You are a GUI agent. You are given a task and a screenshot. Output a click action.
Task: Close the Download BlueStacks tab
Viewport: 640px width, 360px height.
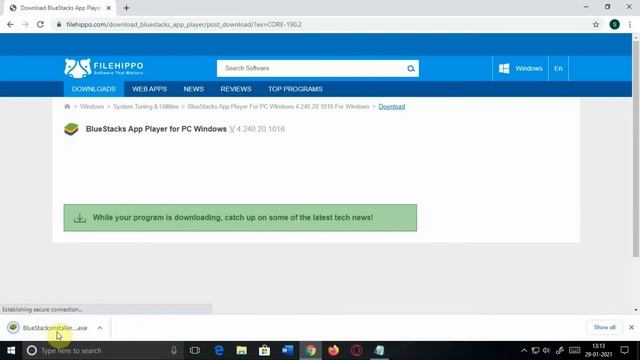109,8
